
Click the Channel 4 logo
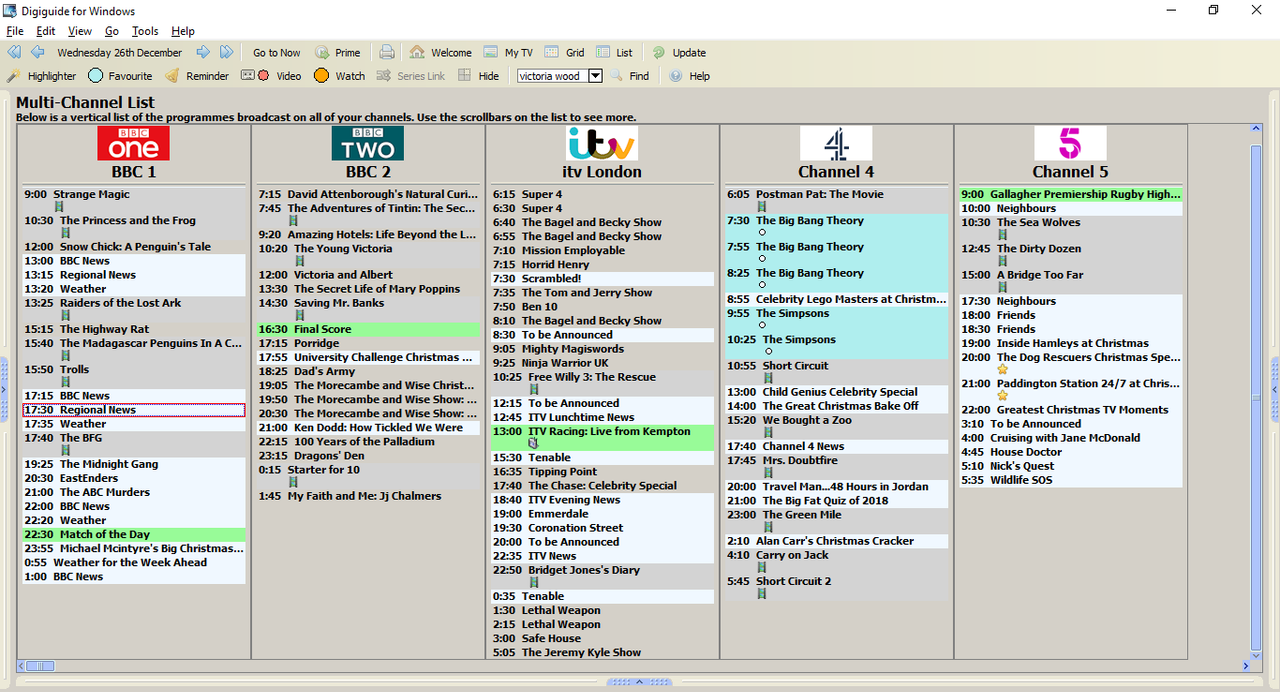[x=836, y=143]
